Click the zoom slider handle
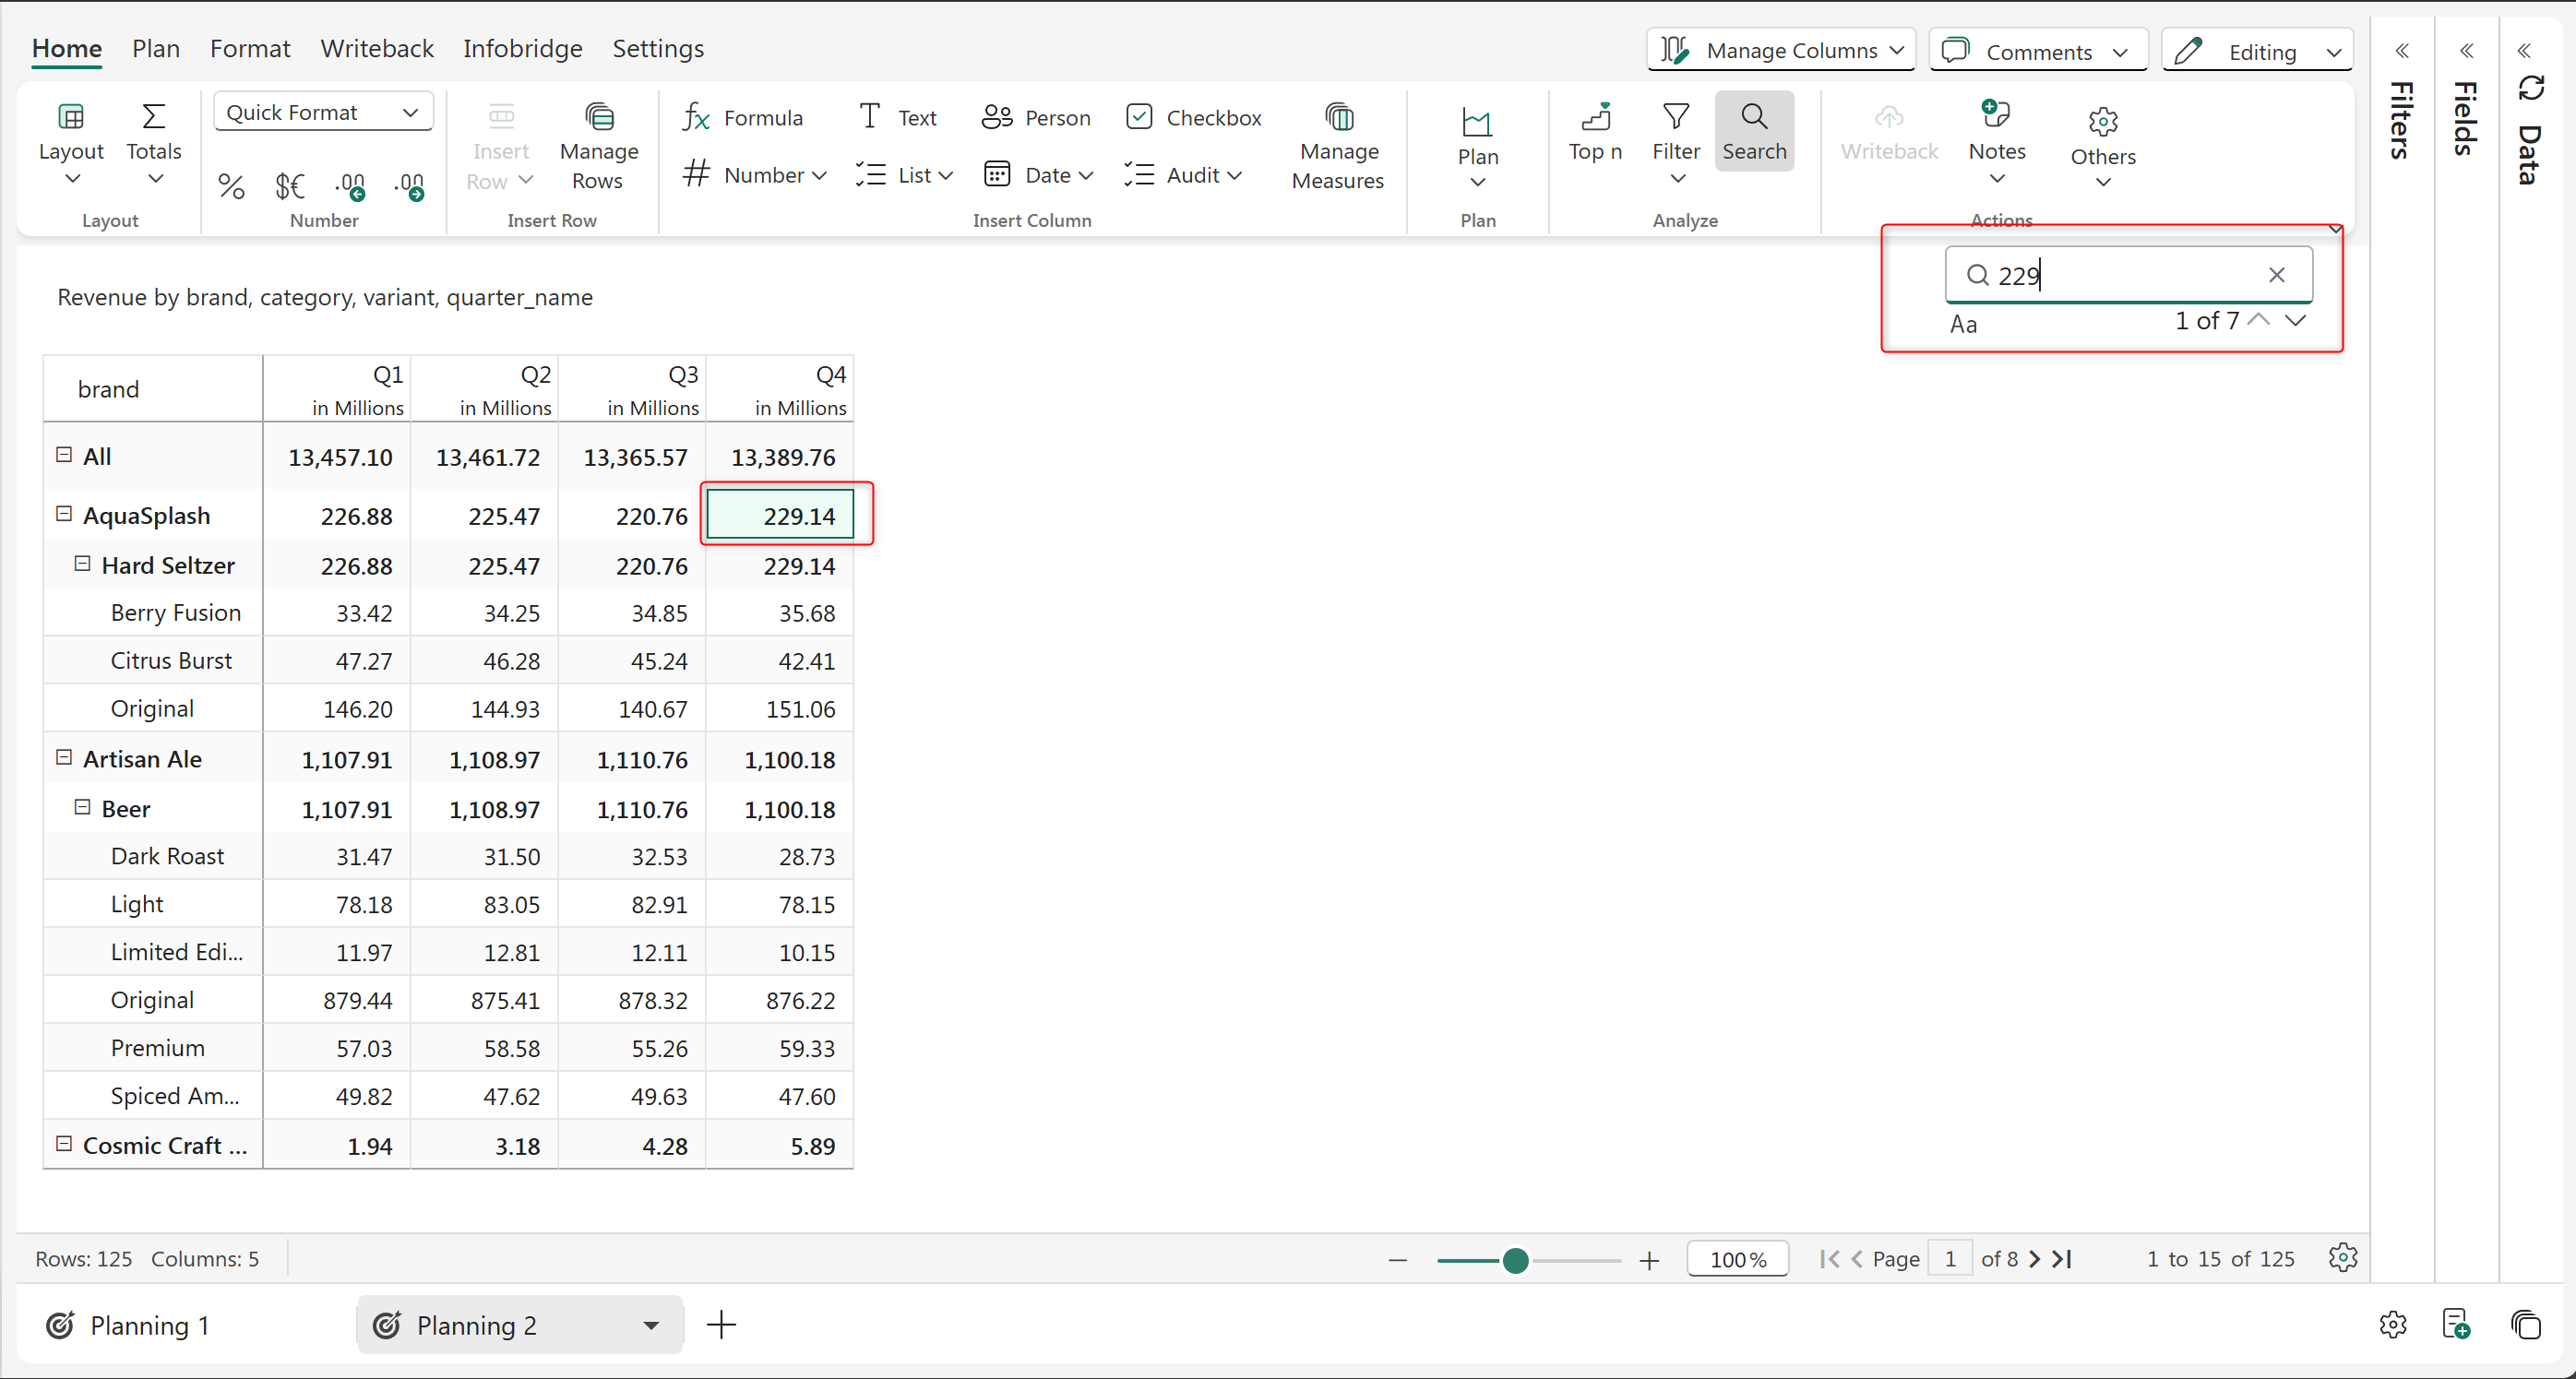This screenshot has width=2576, height=1379. click(x=1515, y=1261)
